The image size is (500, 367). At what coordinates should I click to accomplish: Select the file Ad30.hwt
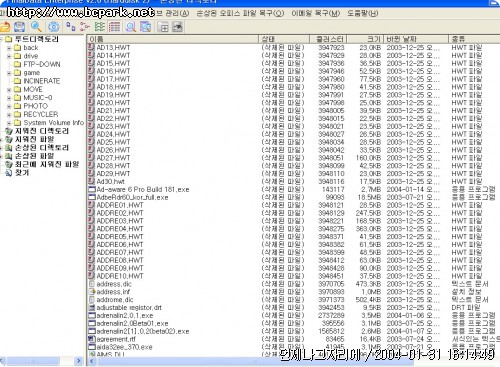coord(110,182)
